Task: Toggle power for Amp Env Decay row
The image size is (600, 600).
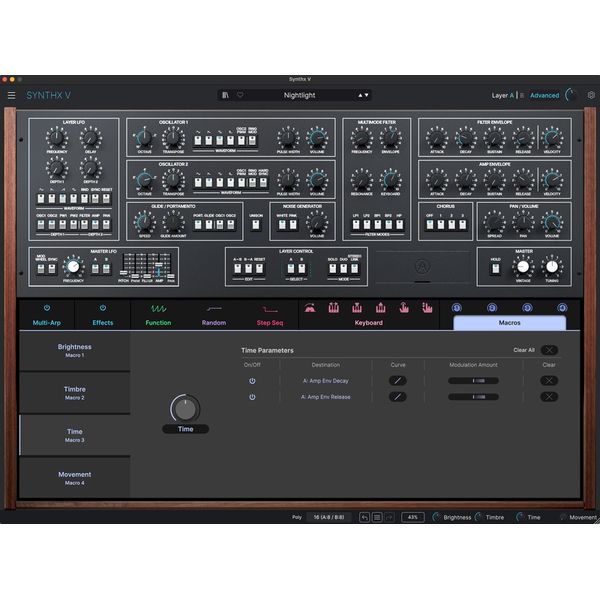Action: pyautogui.click(x=252, y=381)
